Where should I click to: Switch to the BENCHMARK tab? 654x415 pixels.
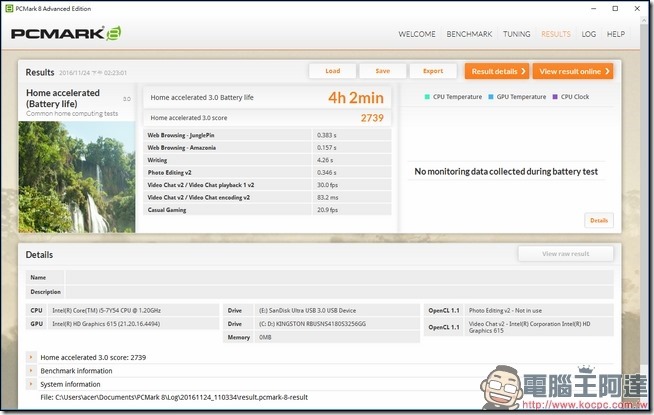point(469,34)
